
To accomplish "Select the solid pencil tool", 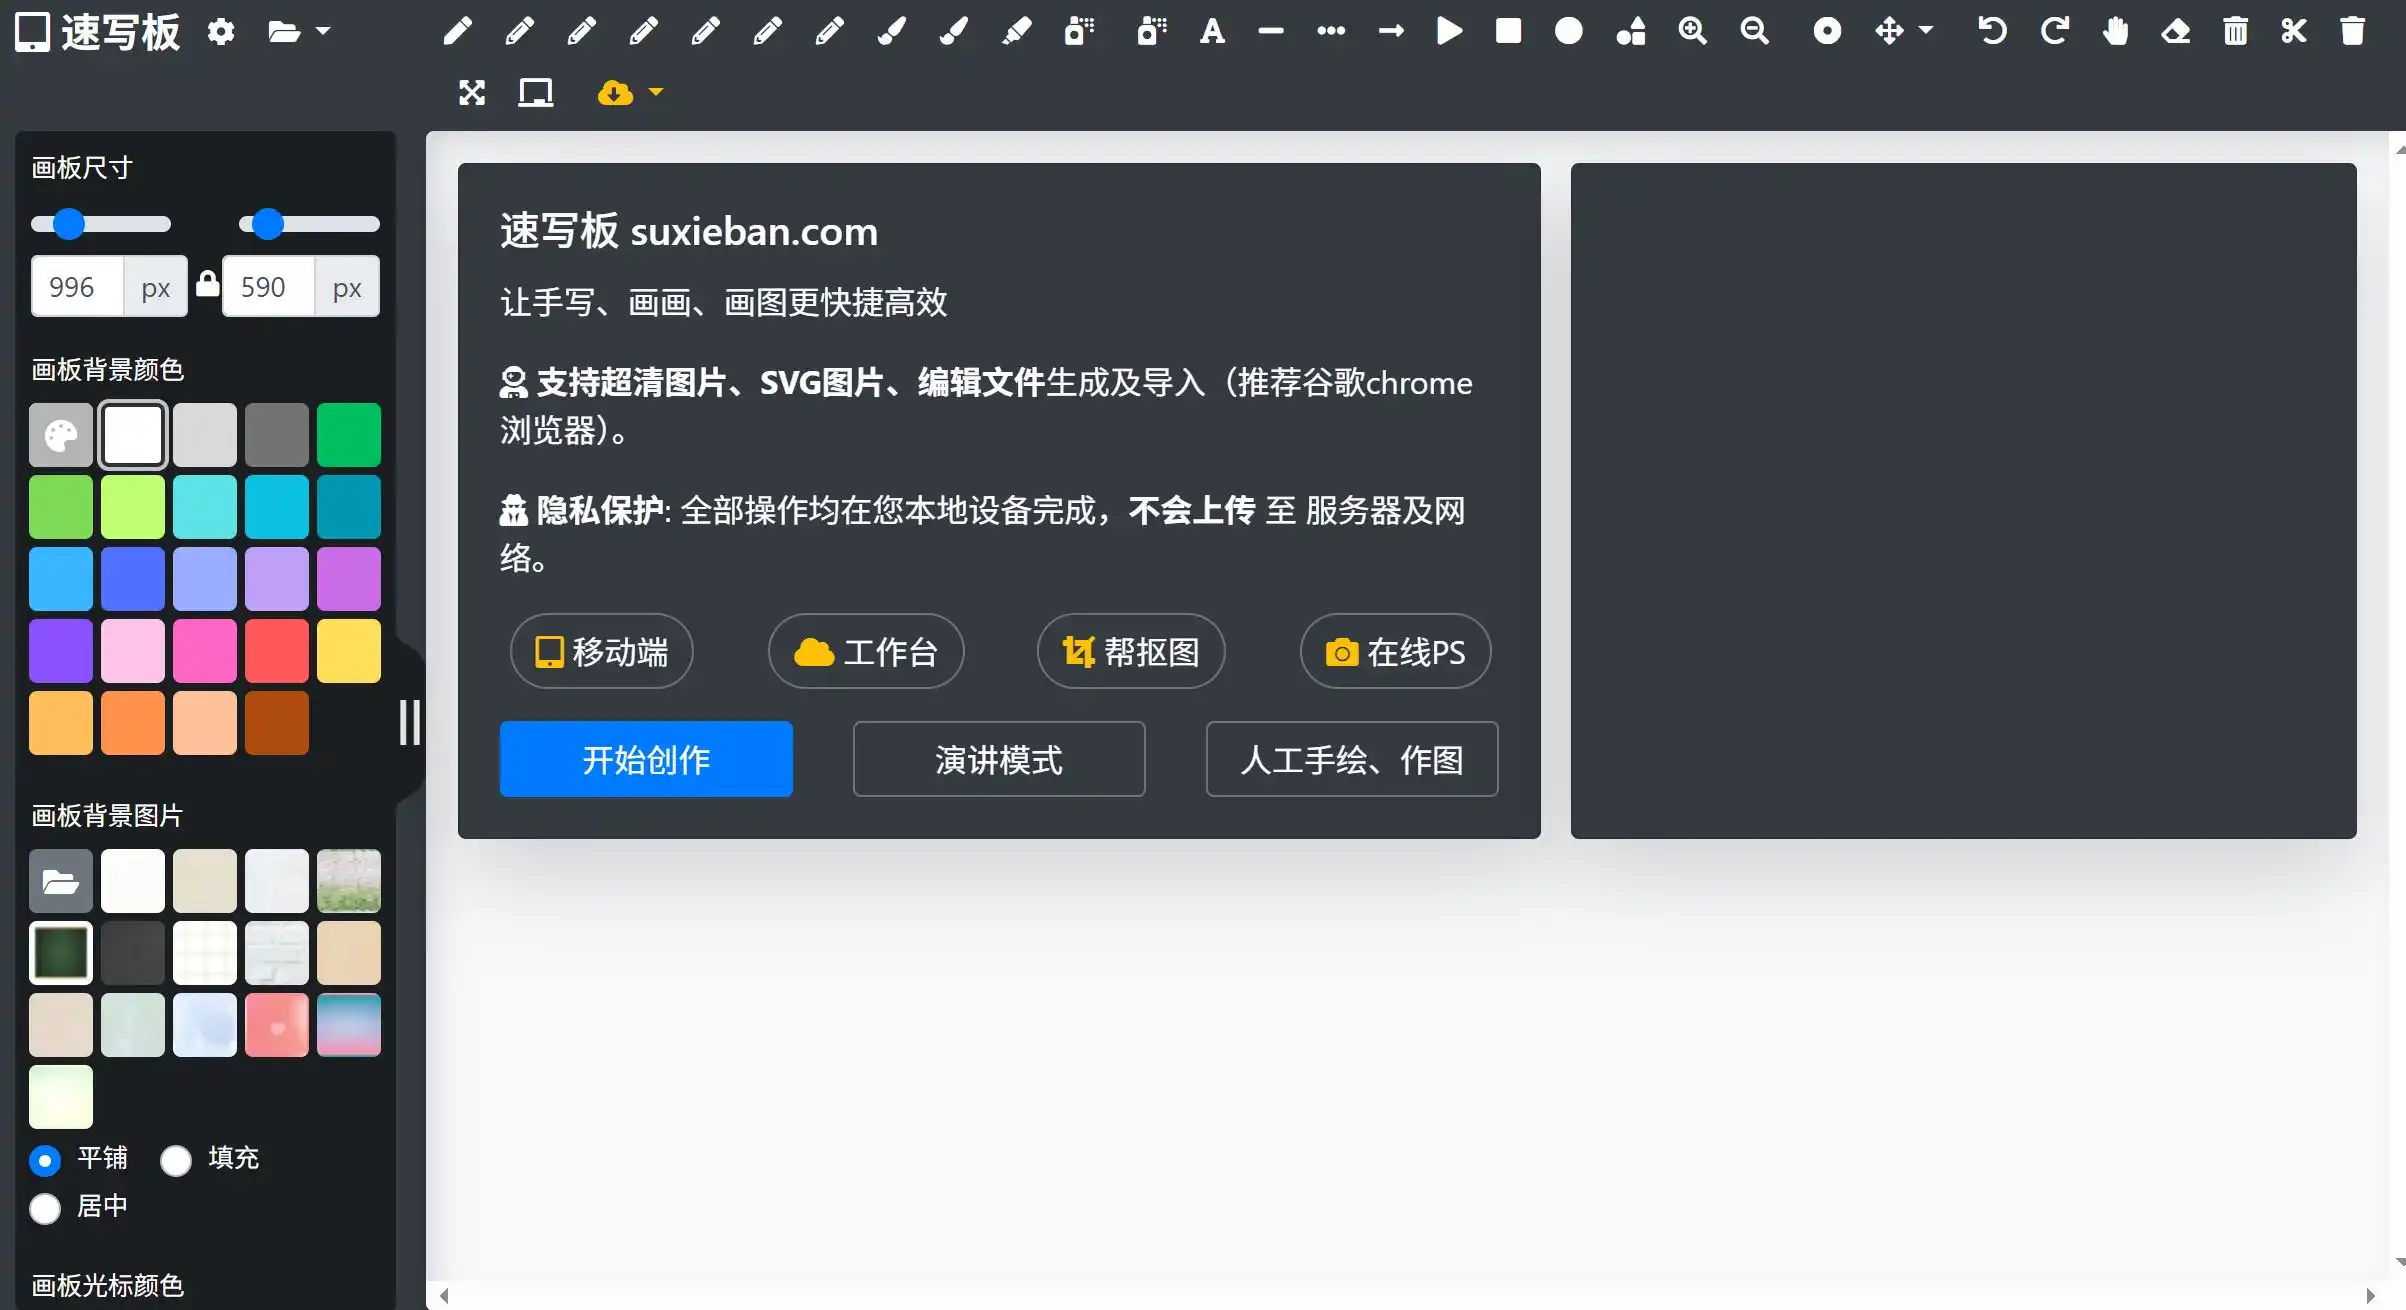I will pos(457,31).
